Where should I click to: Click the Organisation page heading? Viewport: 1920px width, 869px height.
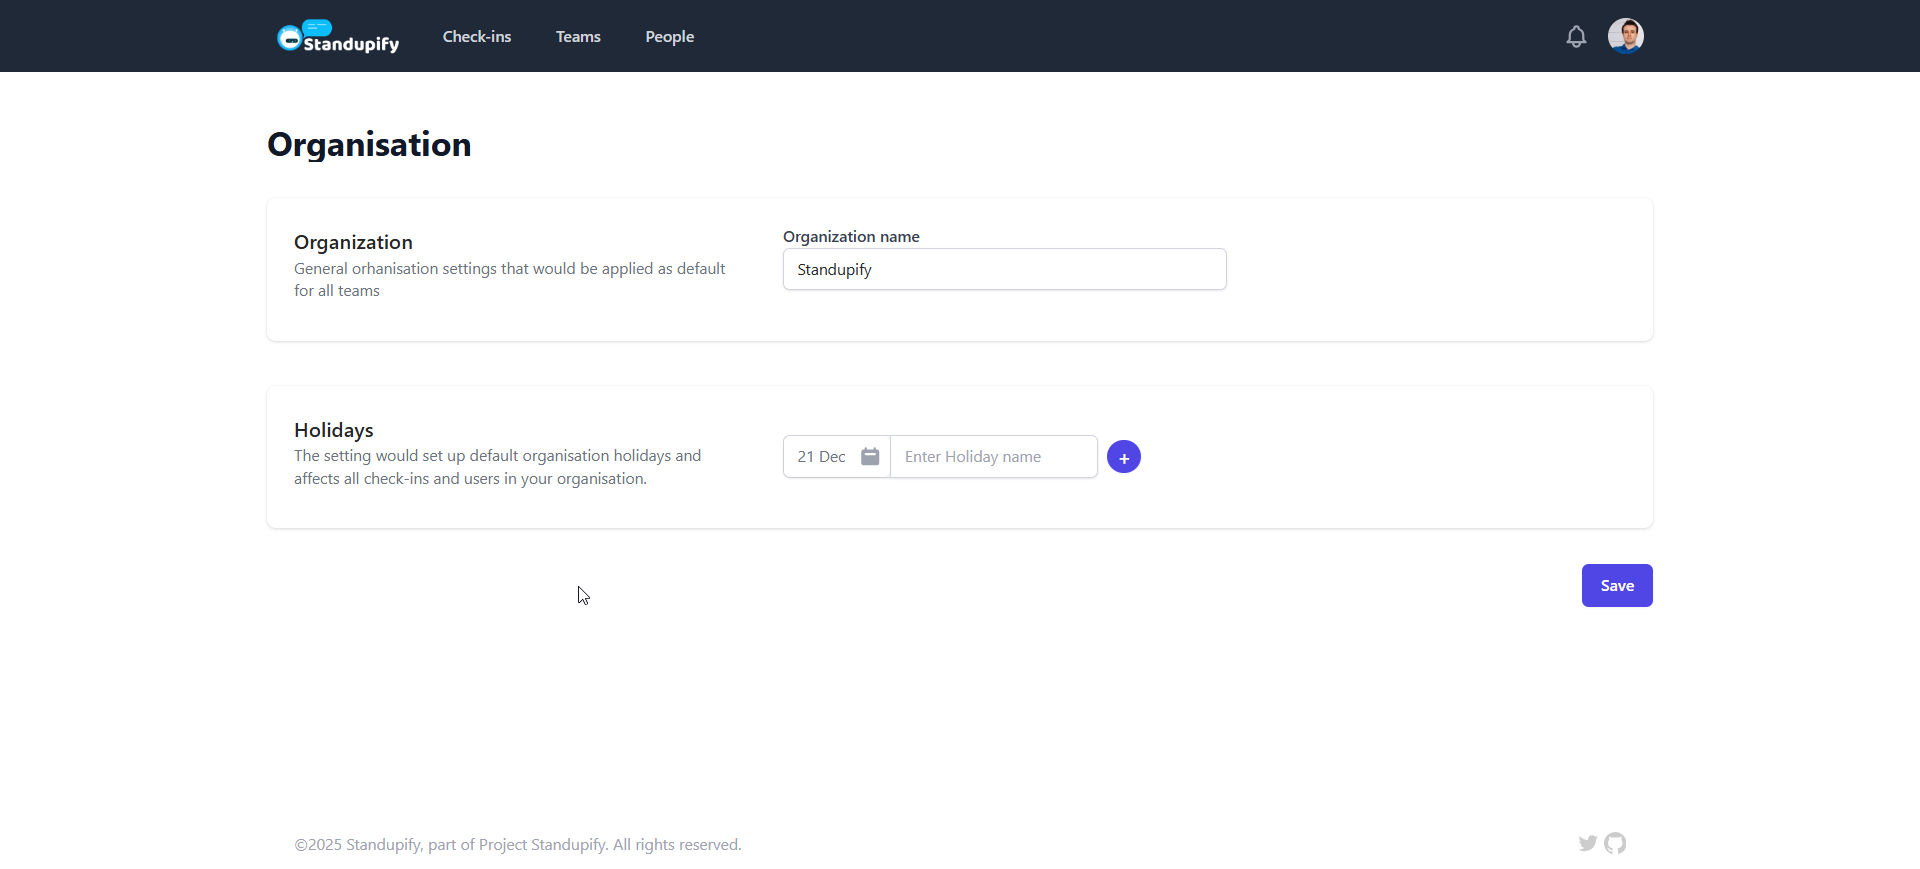pyautogui.click(x=369, y=145)
